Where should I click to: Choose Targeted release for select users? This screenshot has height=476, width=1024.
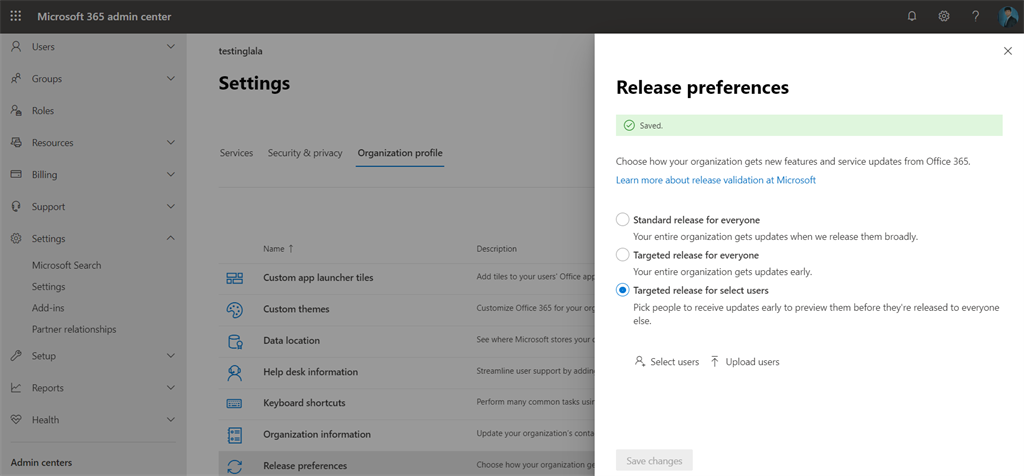click(623, 290)
